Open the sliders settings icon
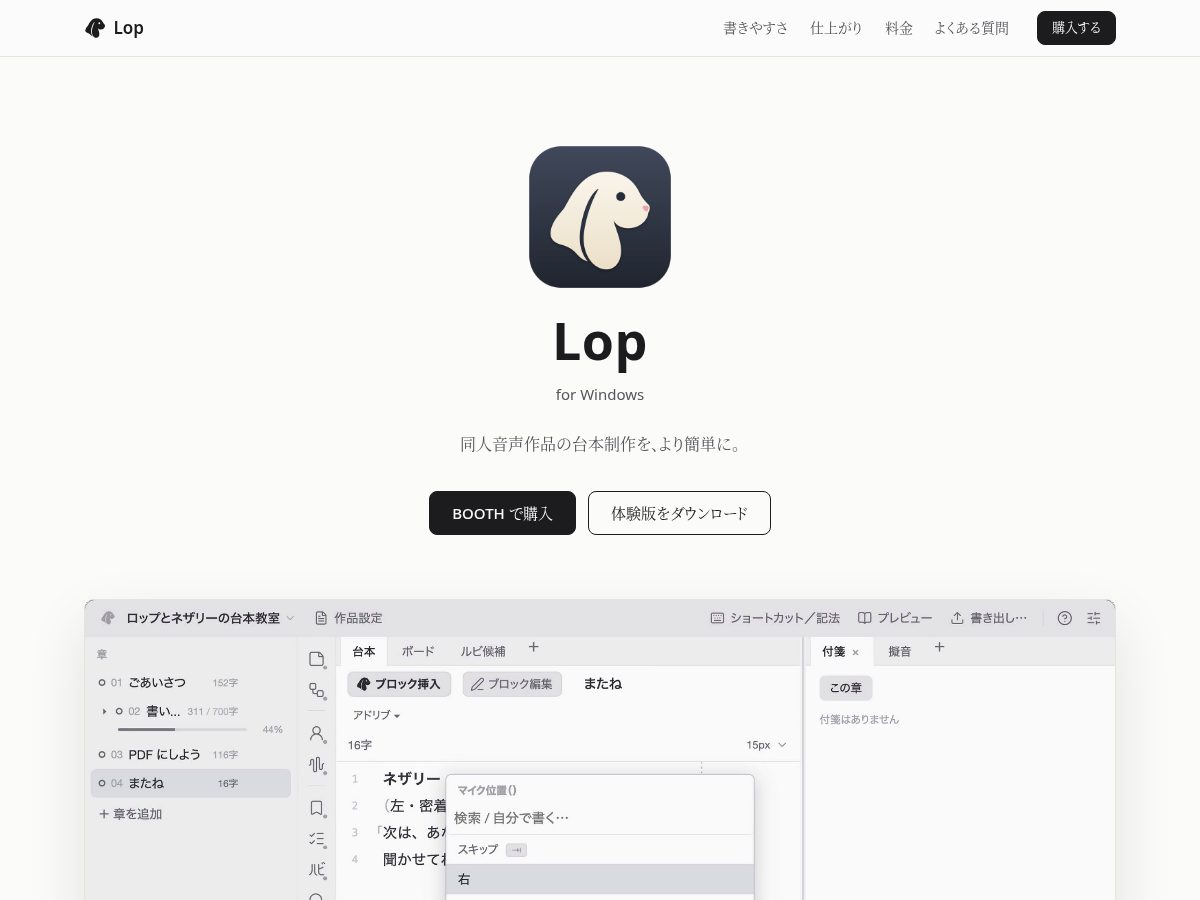This screenshot has width=1200, height=900. pos(1094,618)
